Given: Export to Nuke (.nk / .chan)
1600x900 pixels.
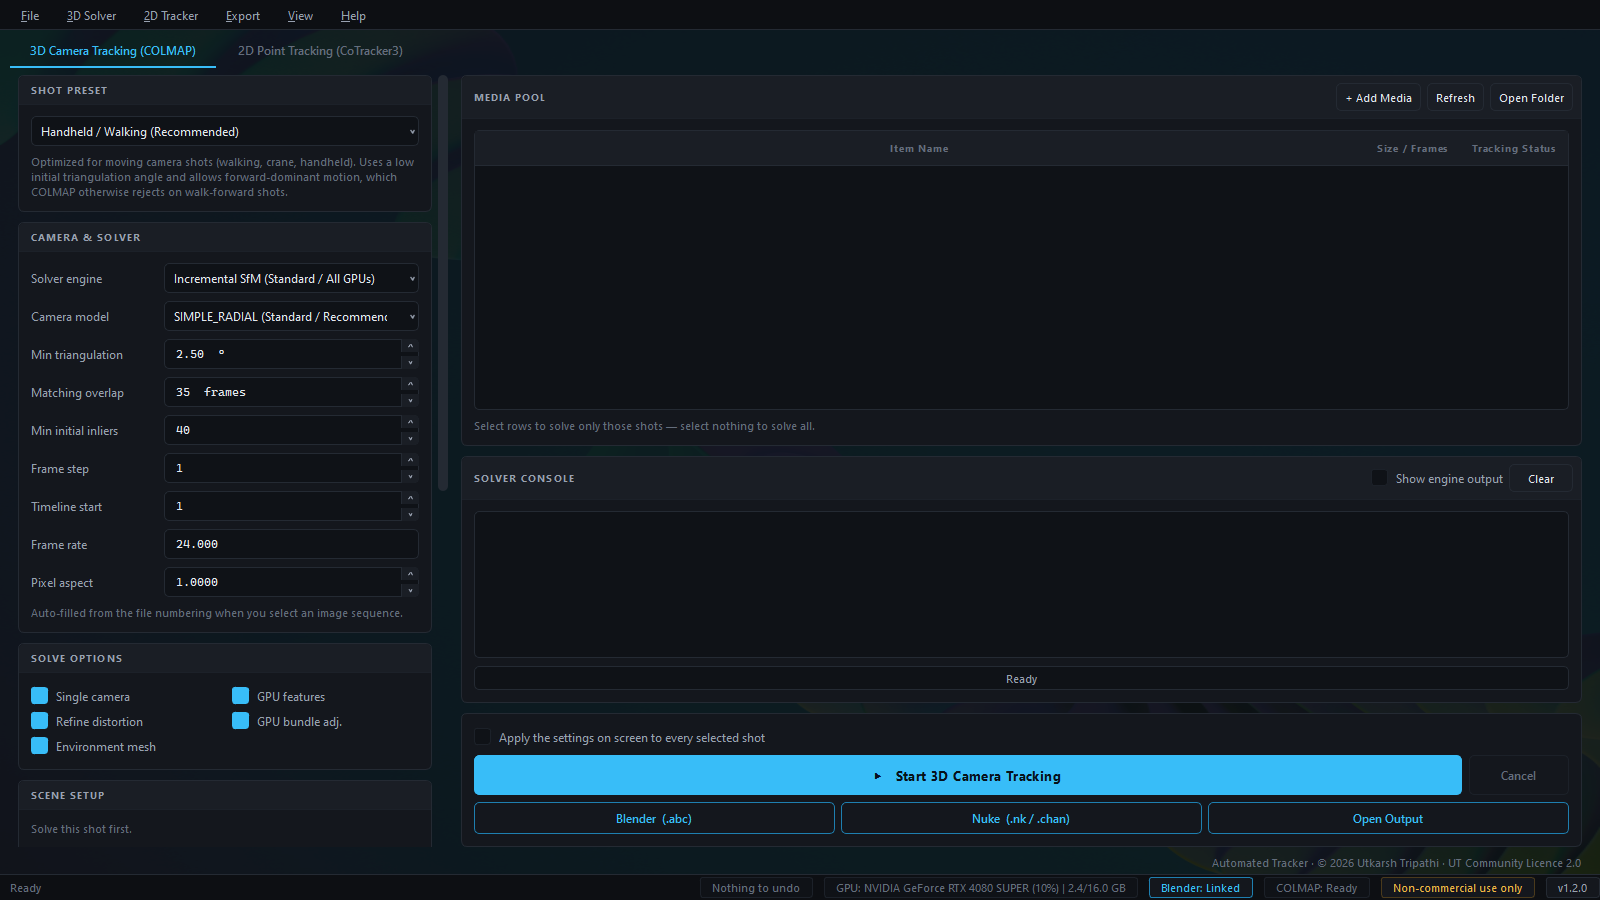Looking at the screenshot, I should point(1021,819).
